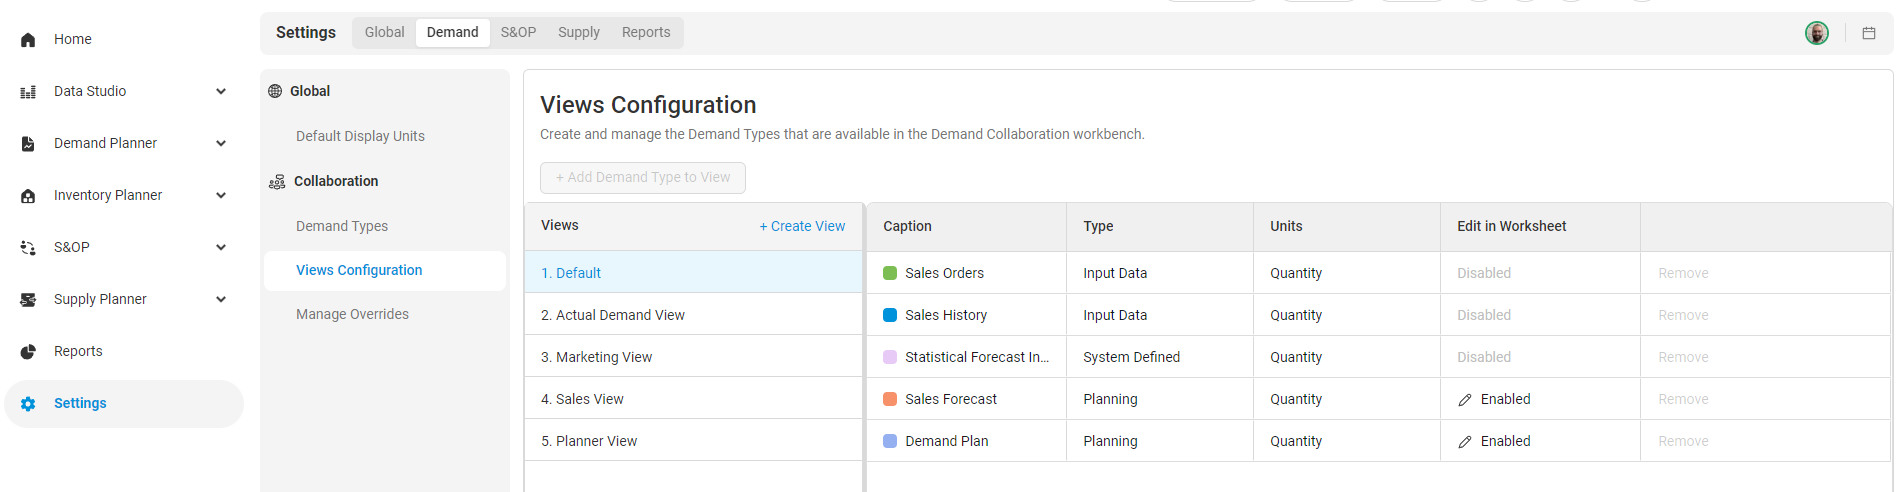Switch to the Global settings tab

384,32
